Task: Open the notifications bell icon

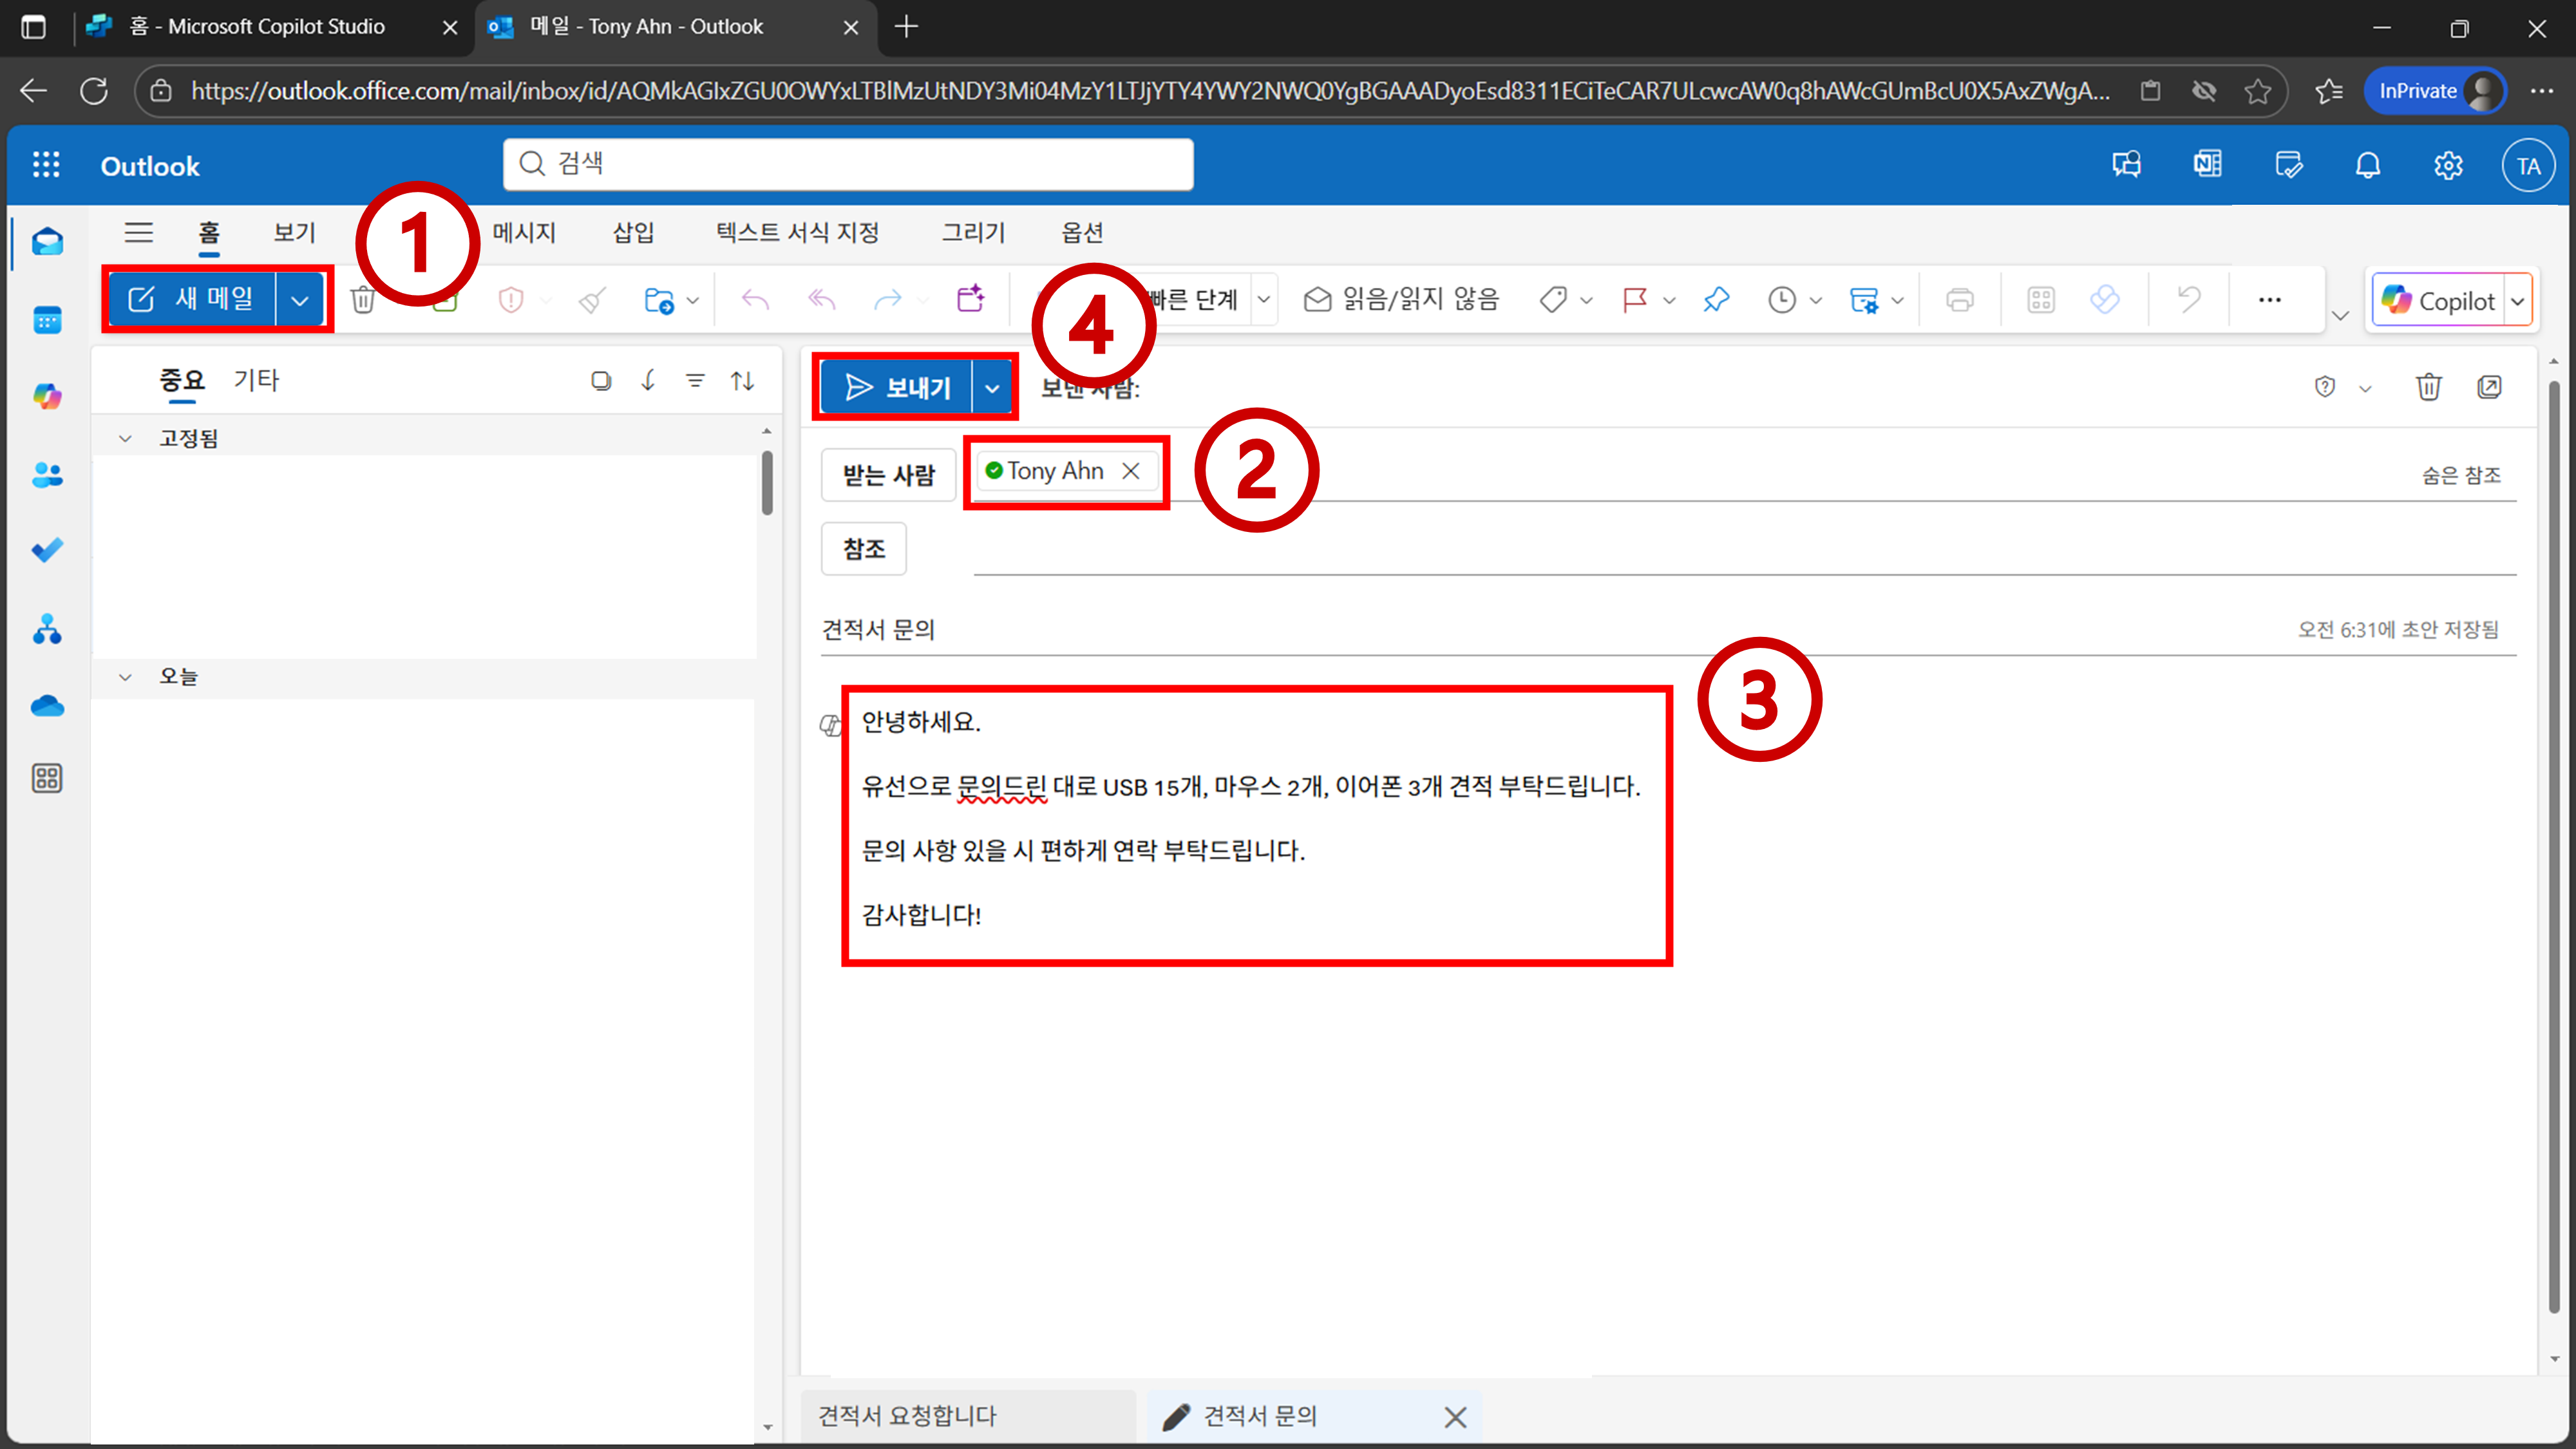Action: [x=2367, y=166]
